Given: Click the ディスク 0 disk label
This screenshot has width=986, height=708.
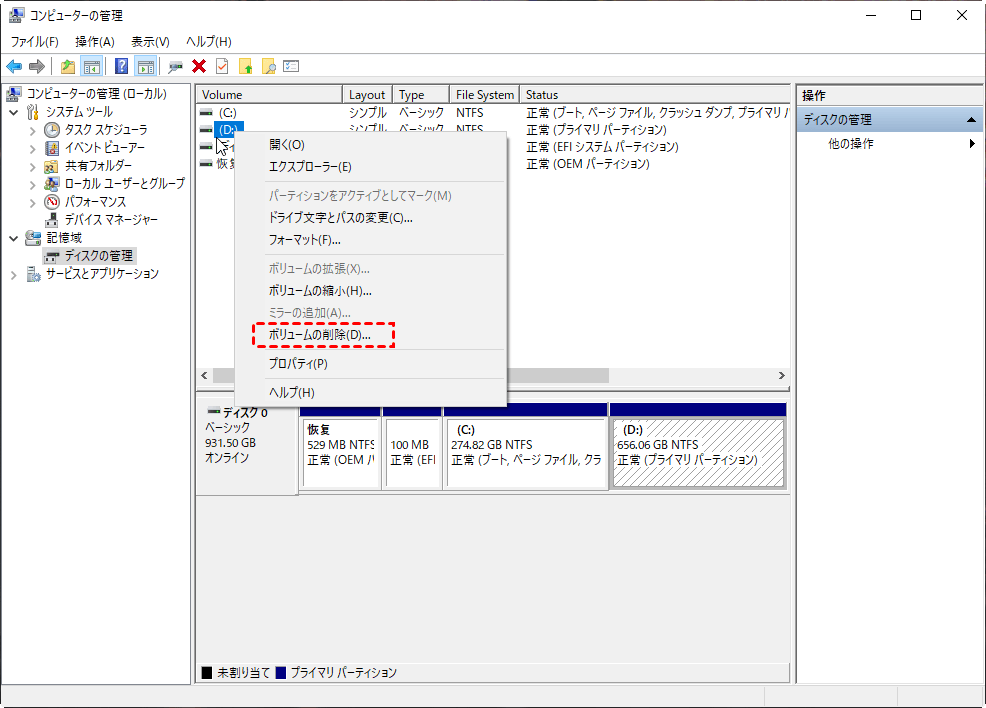Looking at the screenshot, I should tap(245, 413).
